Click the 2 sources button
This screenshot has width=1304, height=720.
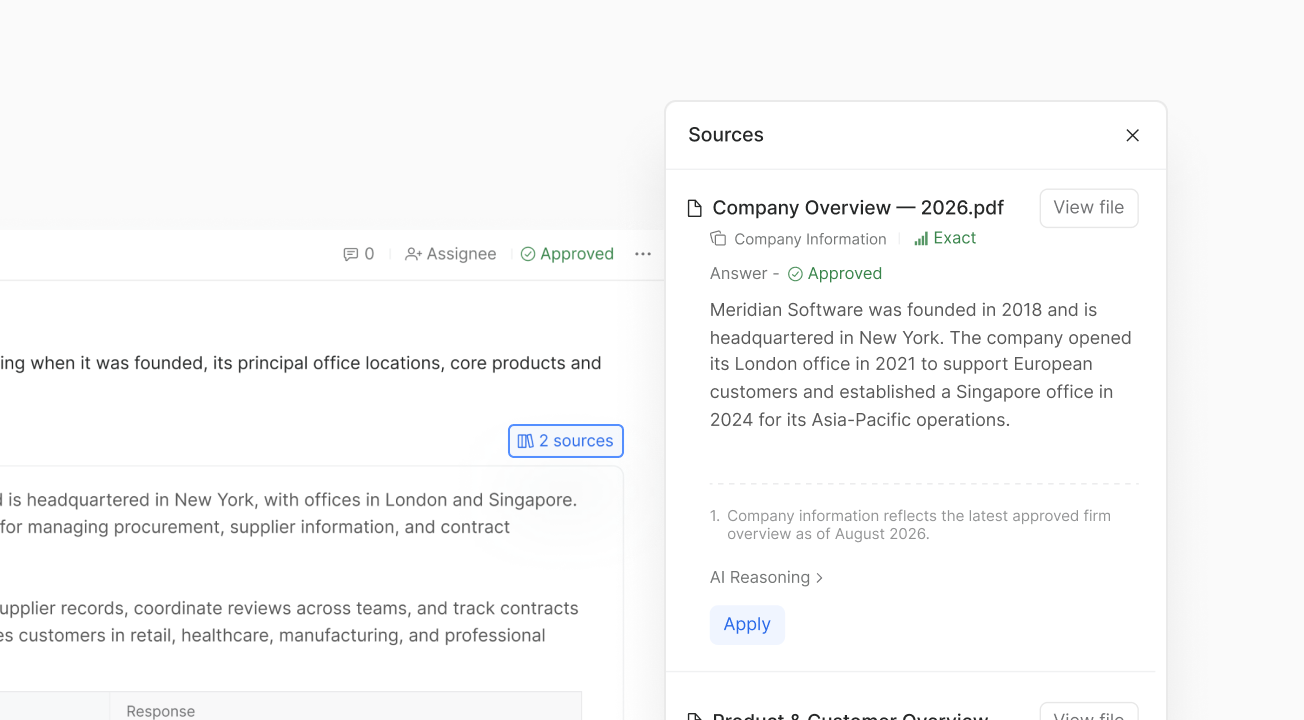[566, 441]
